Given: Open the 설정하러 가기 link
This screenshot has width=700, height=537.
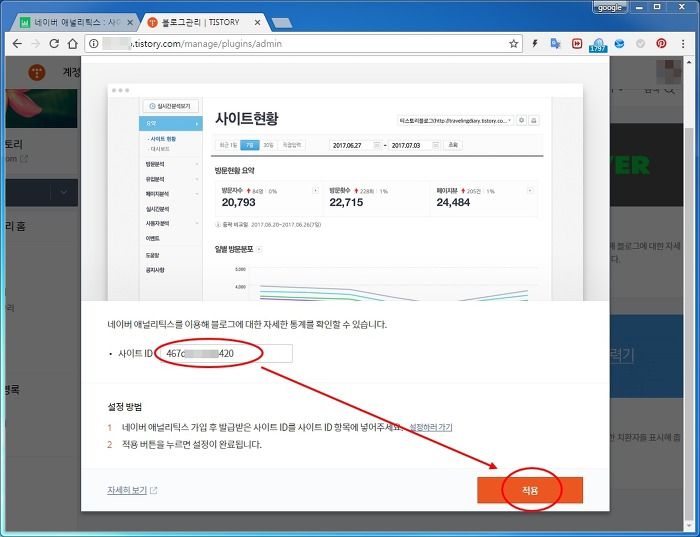Looking at the screenshot, I should pos(431,427).
